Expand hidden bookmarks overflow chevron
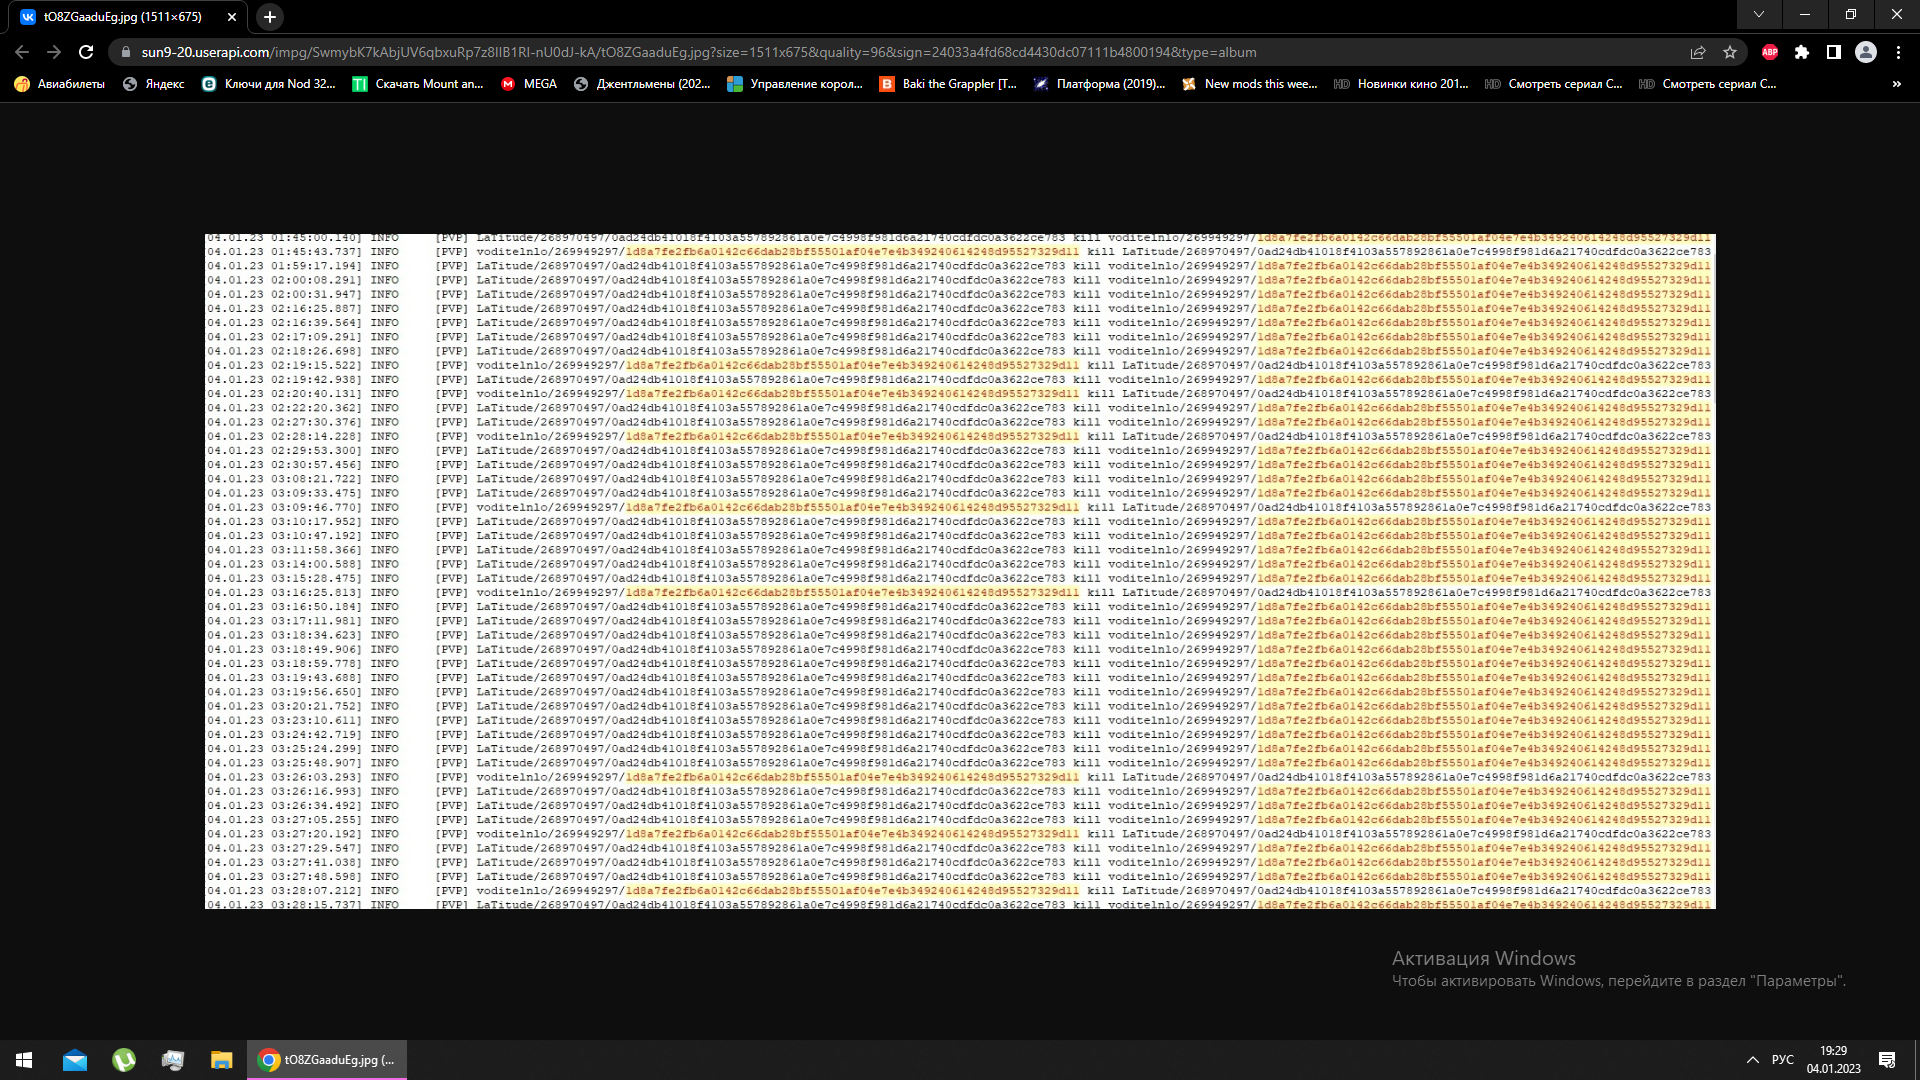Viewport: 1920px width, 1080px height. (x=1897, y=84)
